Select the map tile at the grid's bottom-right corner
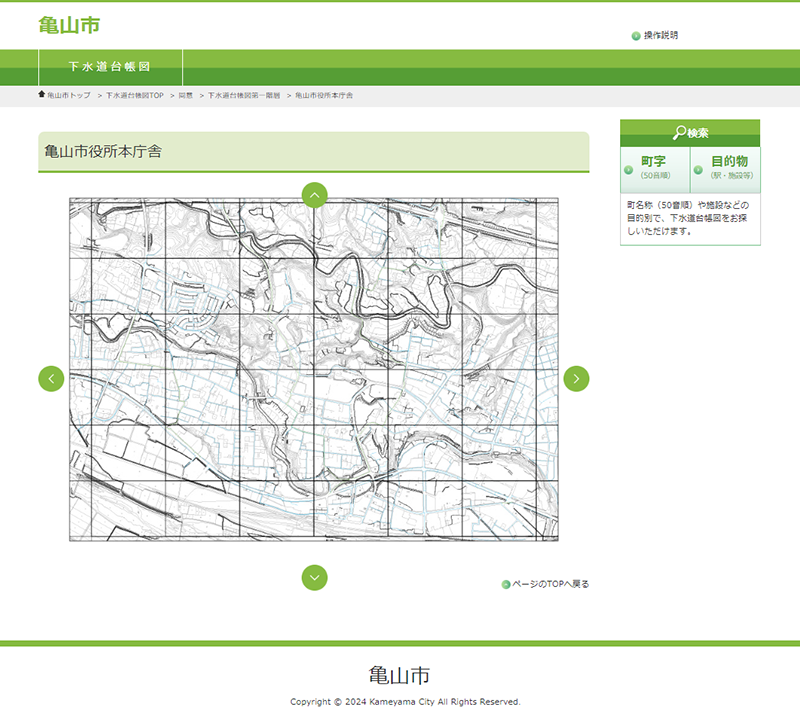 coord(547,510)
